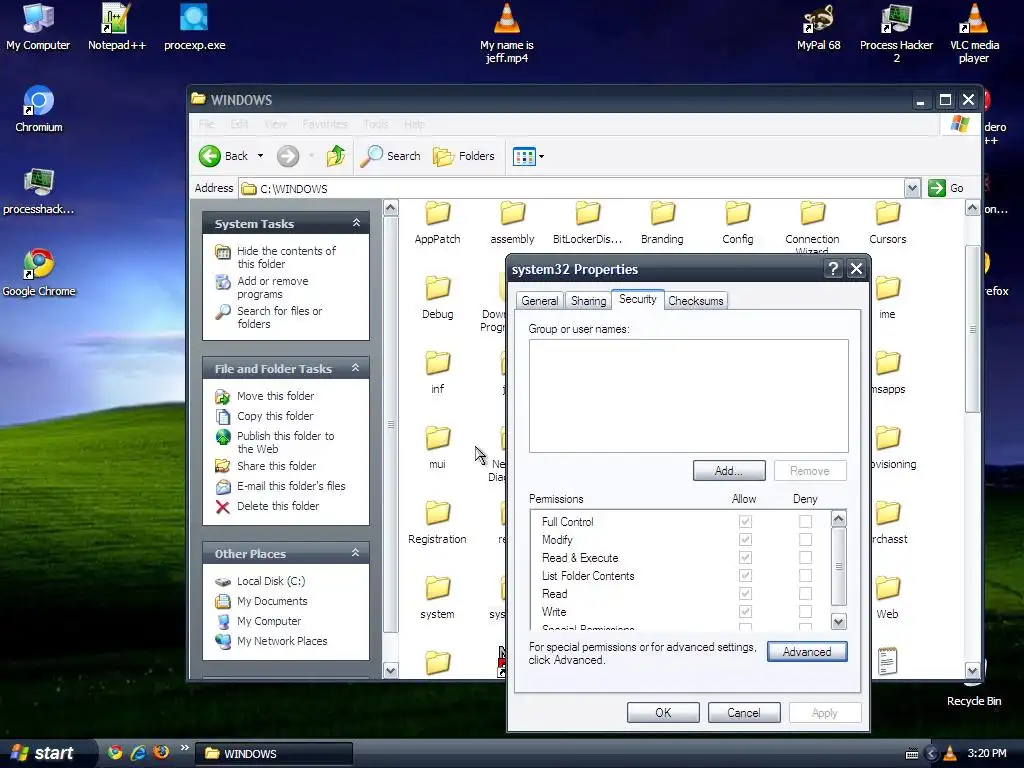Open My Computer desktop icon
1024x768 pixels.
click(38, 27)
